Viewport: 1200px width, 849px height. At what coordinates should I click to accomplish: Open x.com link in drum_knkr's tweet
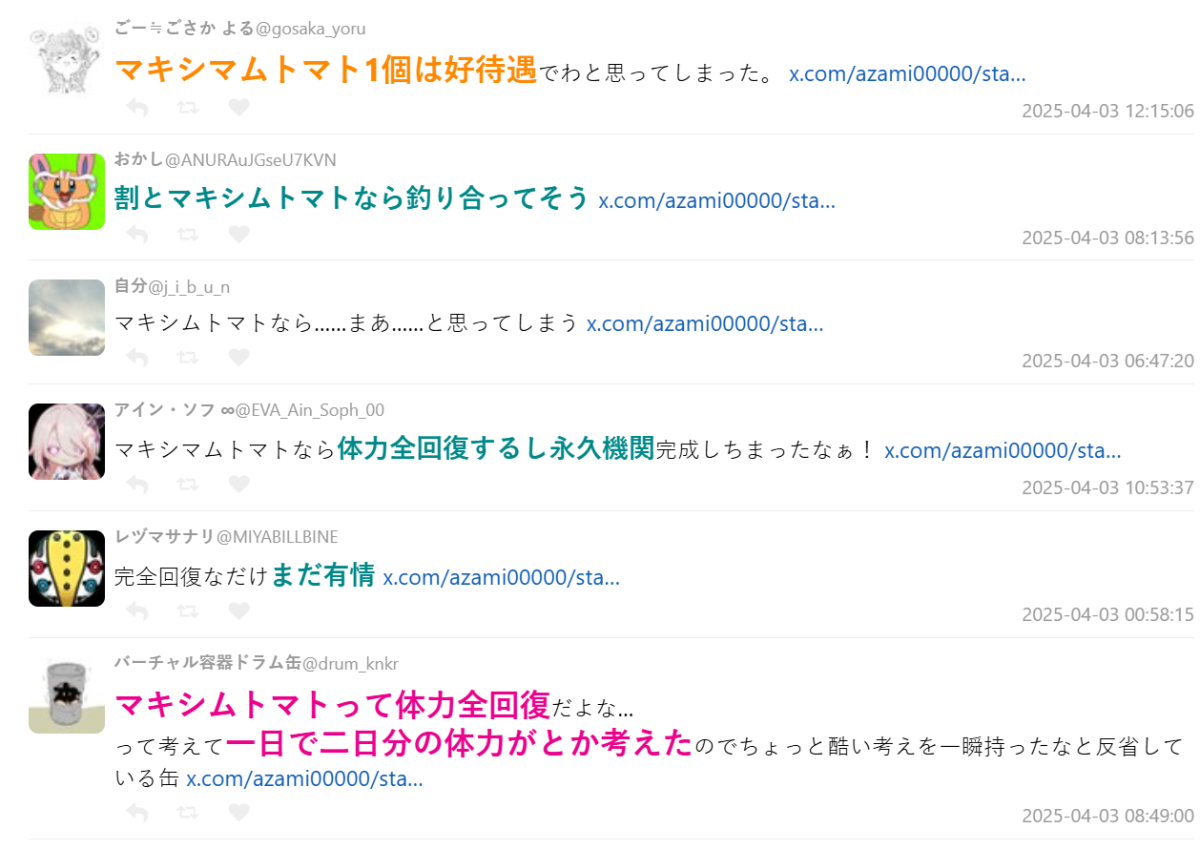click(x=304, y=779)
